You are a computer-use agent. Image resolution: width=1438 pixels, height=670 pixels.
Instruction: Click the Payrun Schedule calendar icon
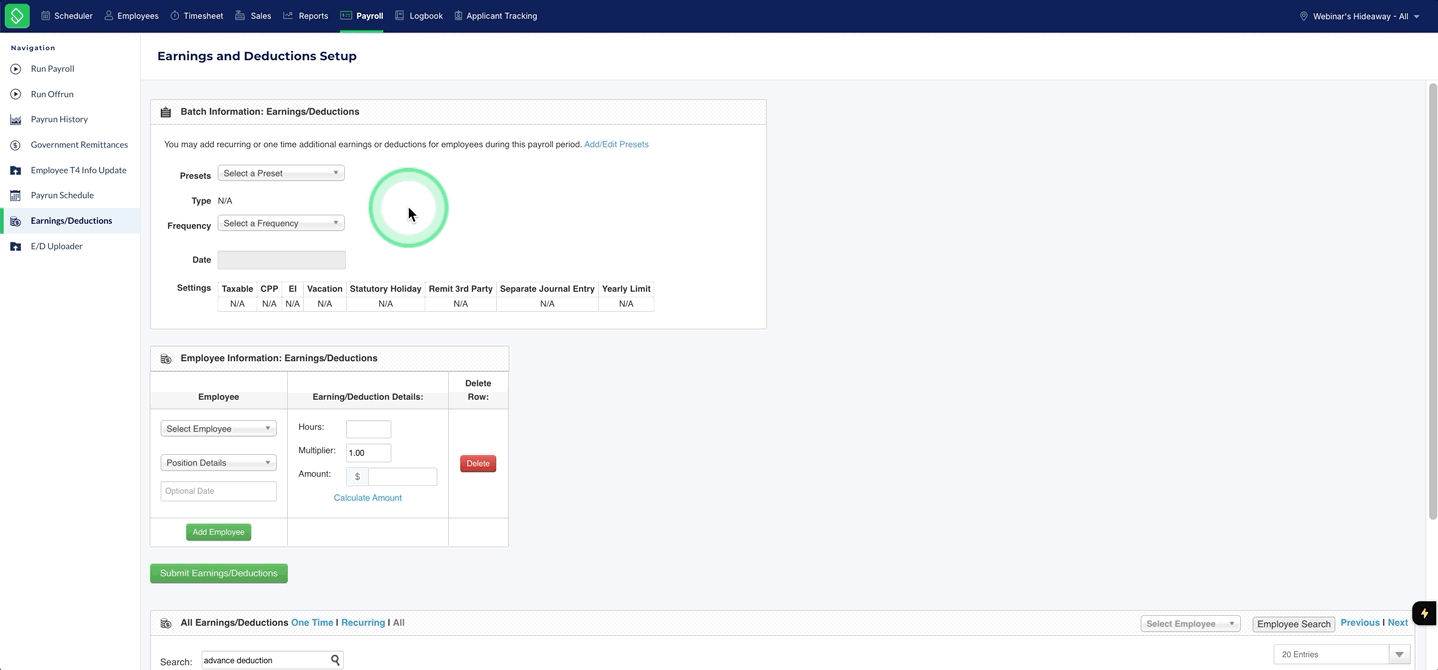coord(15,195)
